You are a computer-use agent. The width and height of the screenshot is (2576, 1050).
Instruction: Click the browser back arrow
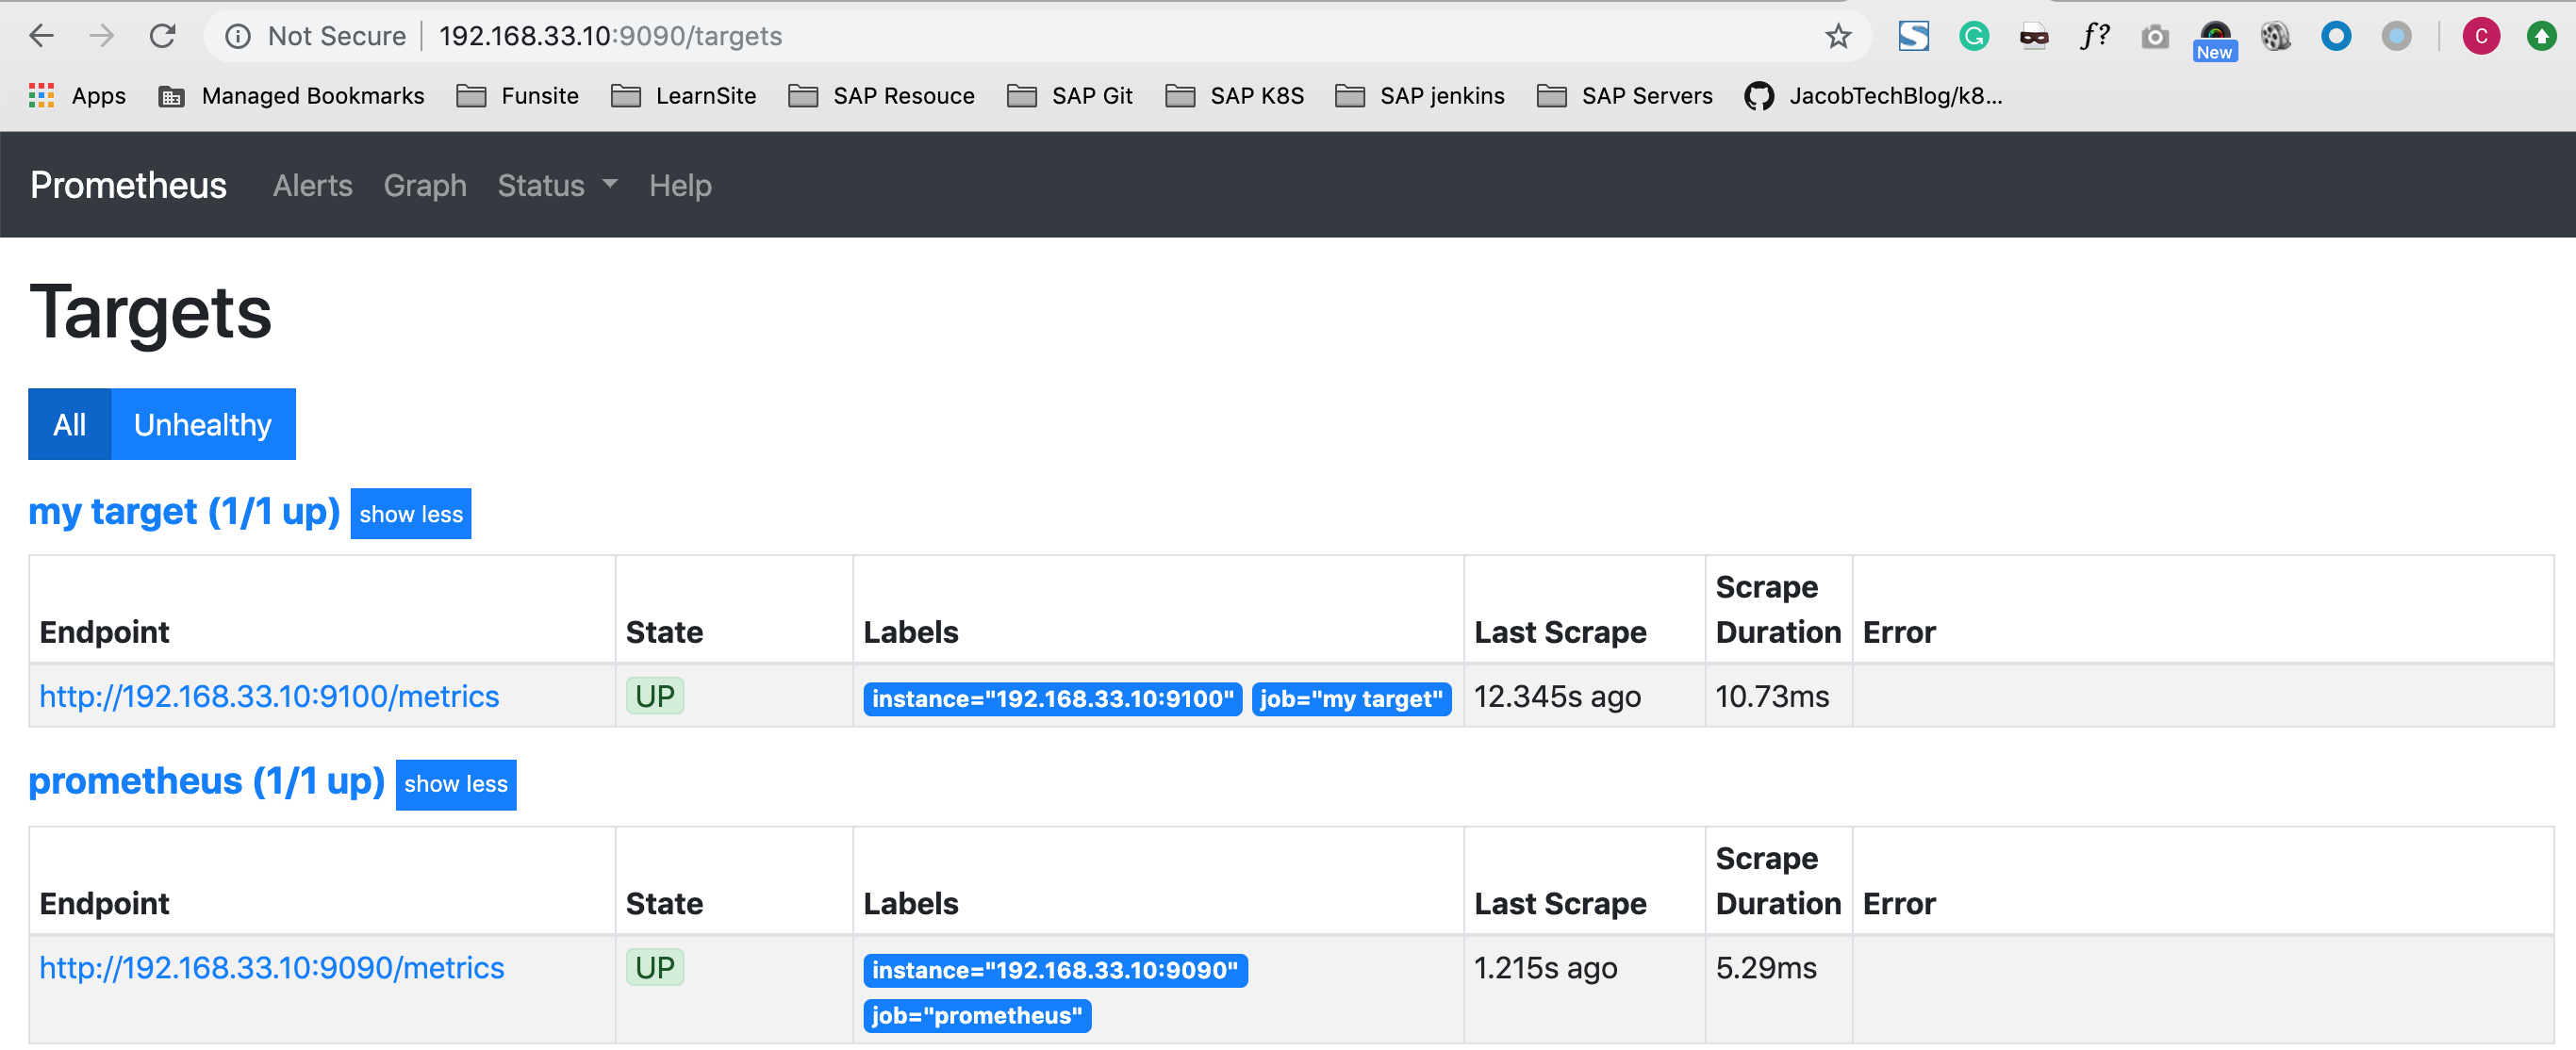41,36
